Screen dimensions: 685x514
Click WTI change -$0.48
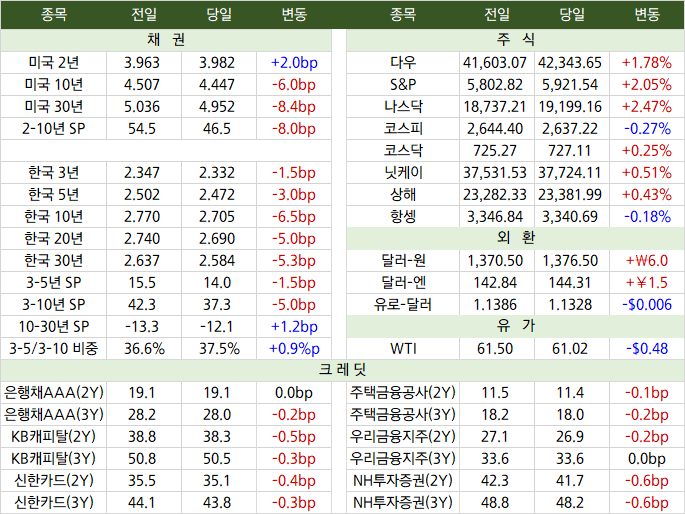pyautogui.click(x=647, y=348)
